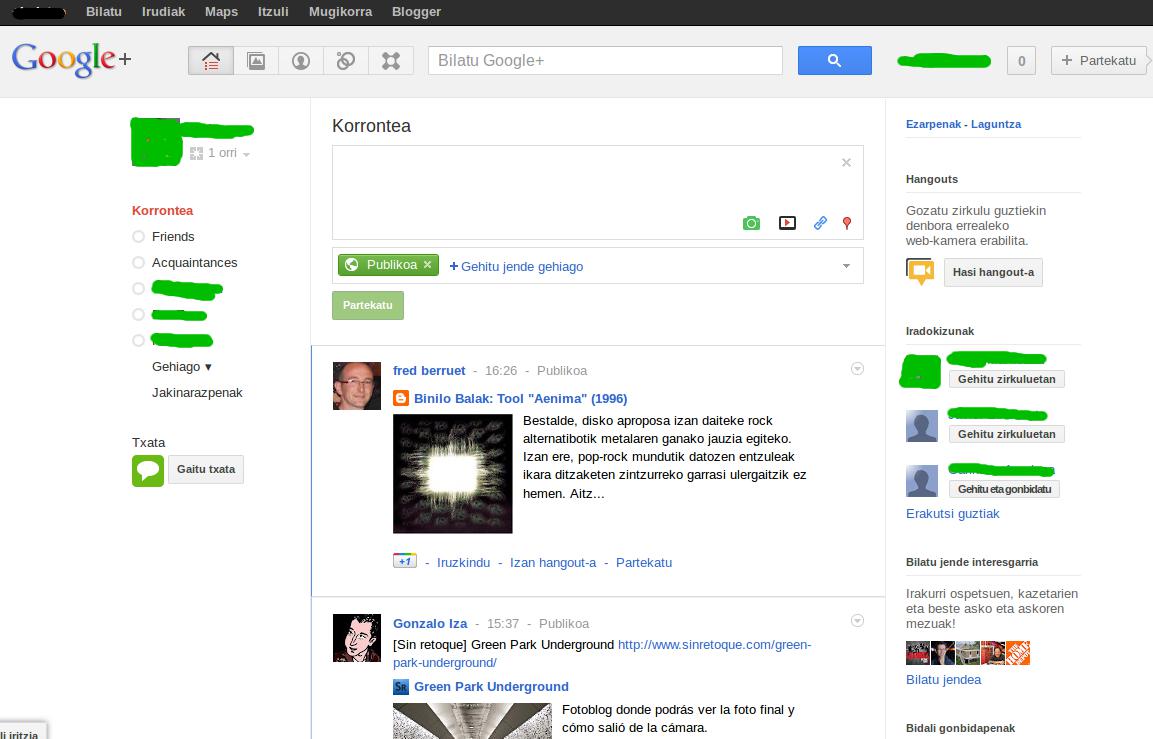Open the Photos icon in toolbar

256,61
